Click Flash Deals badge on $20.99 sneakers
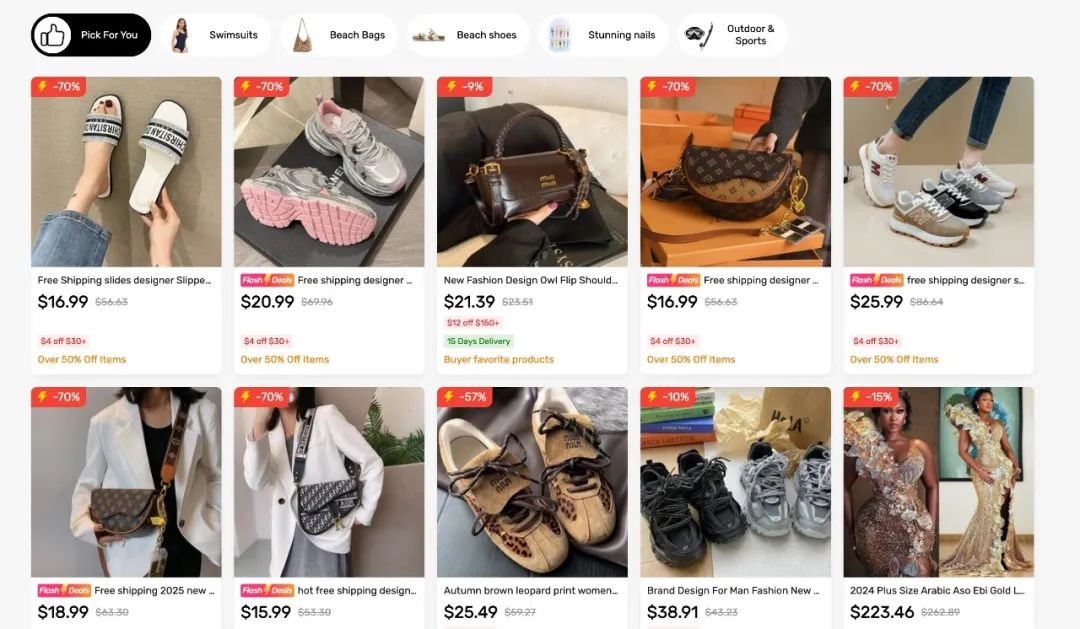This screenshot has width=1080, height=629. (x=267, y=281)
